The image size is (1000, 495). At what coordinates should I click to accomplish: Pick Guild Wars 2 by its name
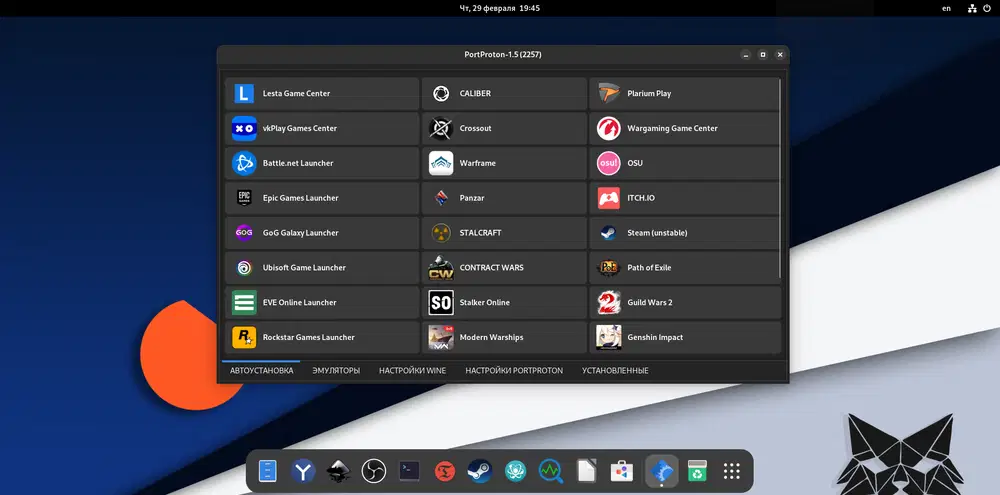click(x=650, y=302)
